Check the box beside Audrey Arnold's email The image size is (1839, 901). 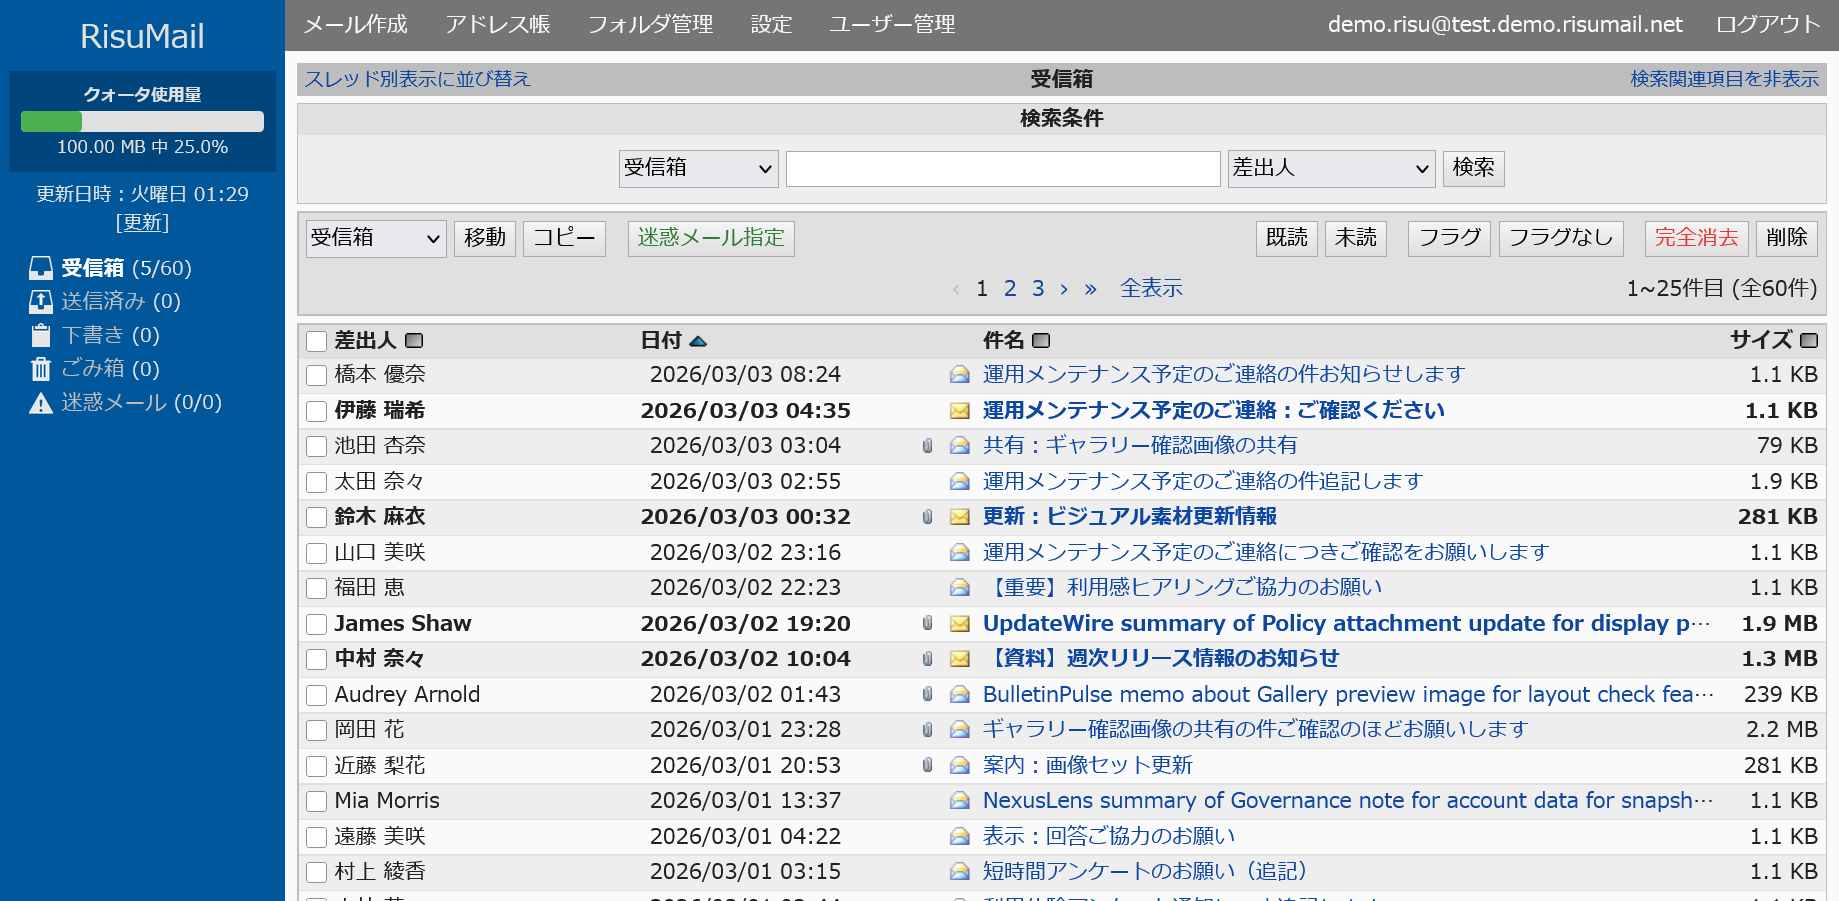pos(317,695)
